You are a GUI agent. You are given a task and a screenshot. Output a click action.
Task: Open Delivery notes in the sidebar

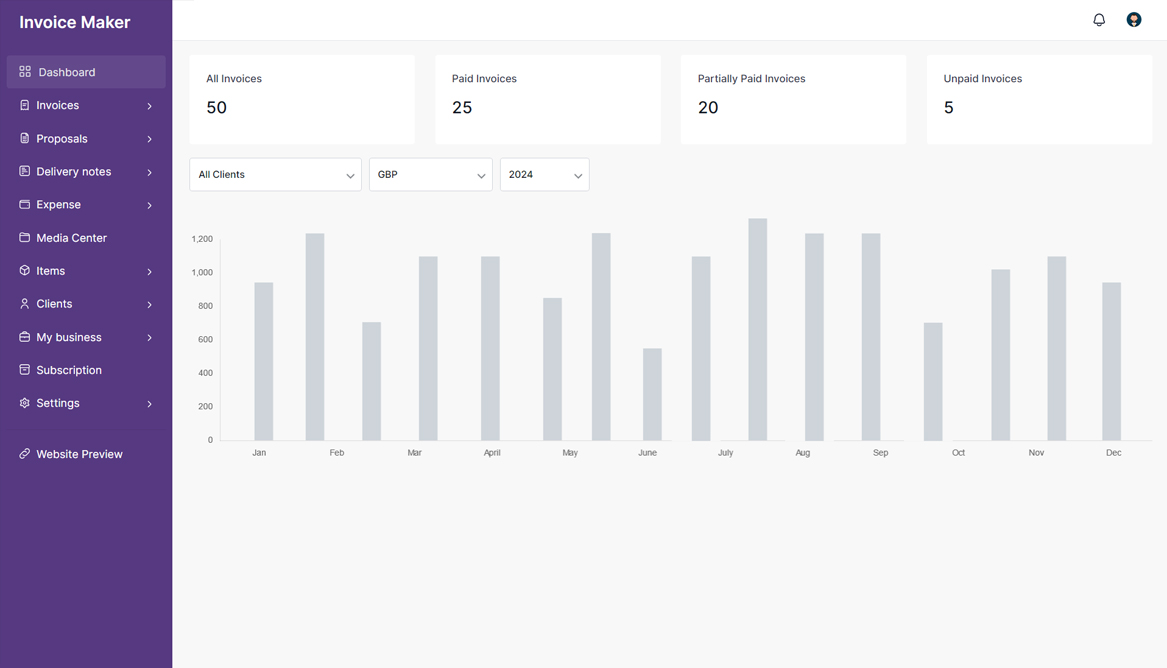pos(73,172)
